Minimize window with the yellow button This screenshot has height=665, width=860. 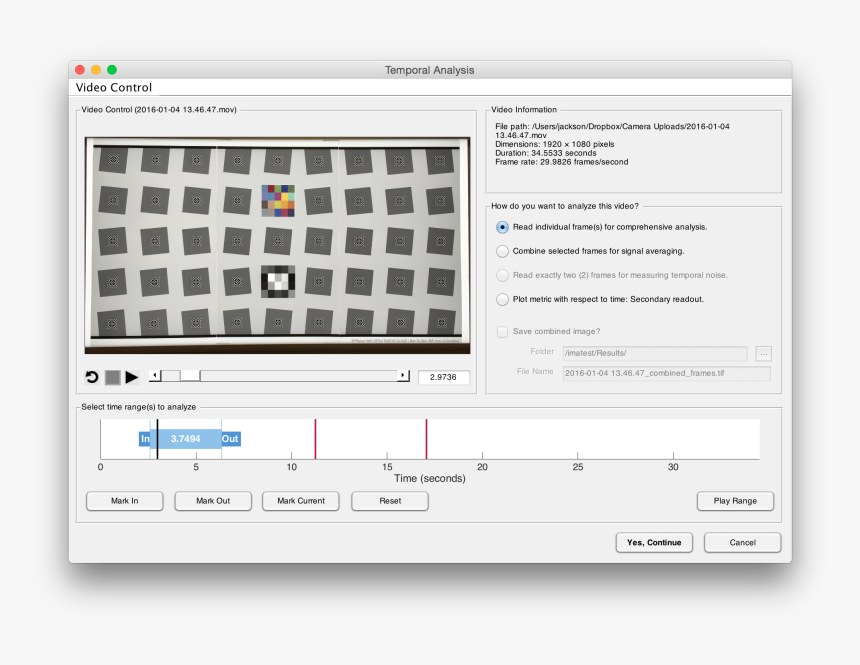96,70
